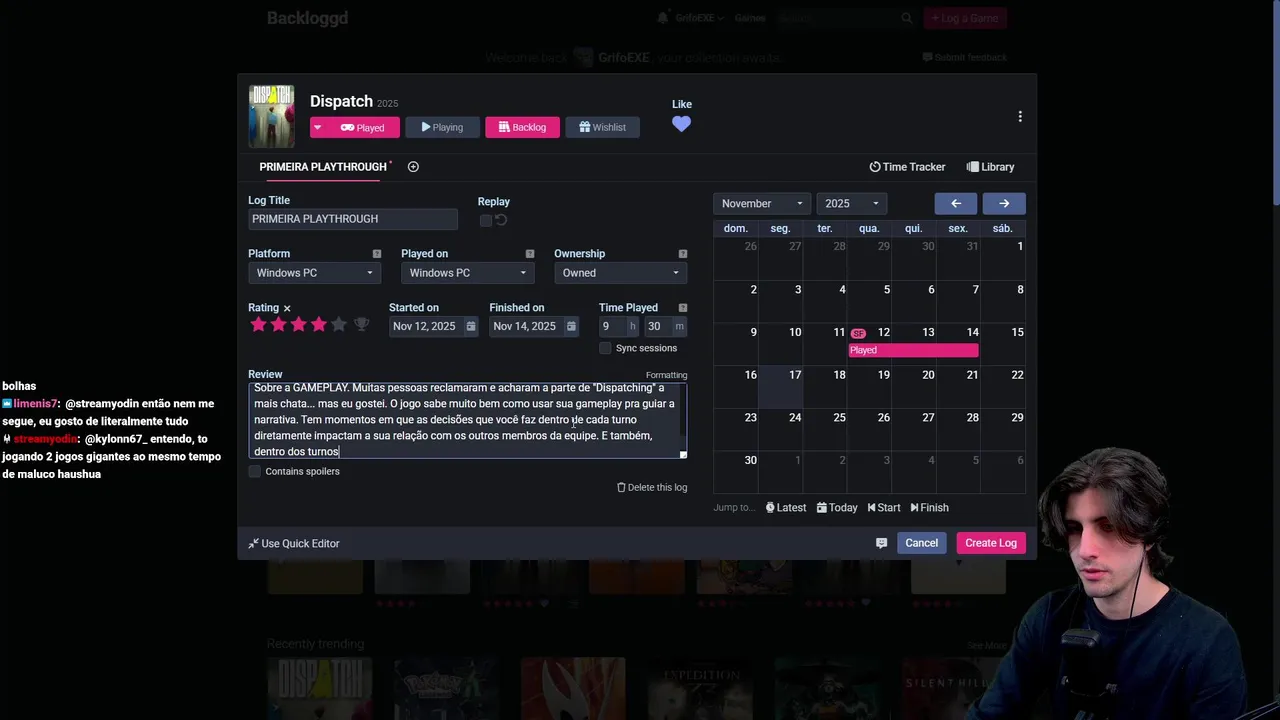Set rating to two stars

[278, 325]
